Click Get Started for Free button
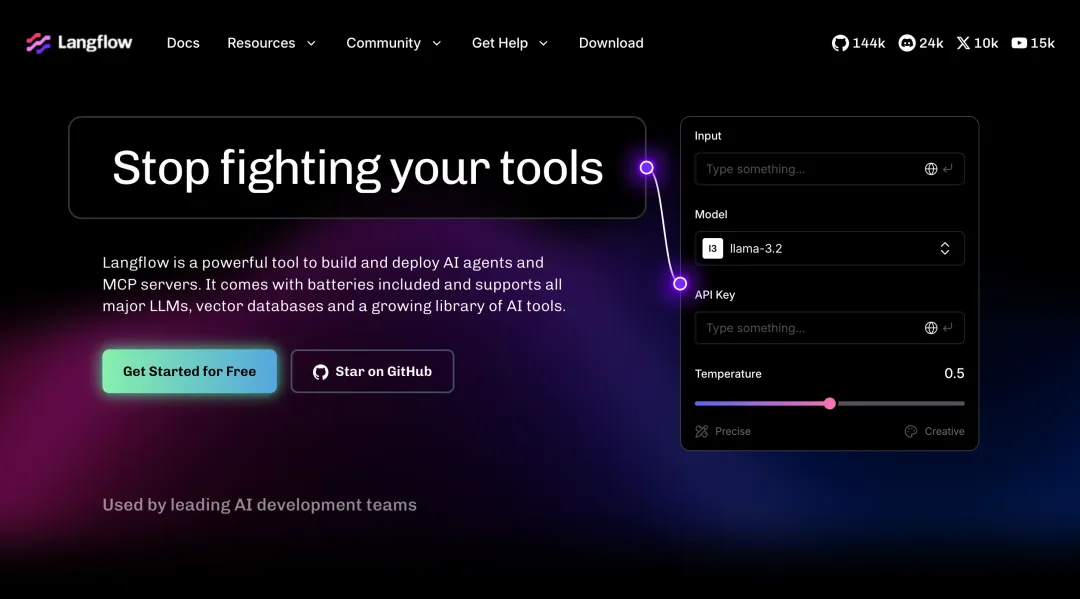1080x599 pixels. click(x=189, y=371)
